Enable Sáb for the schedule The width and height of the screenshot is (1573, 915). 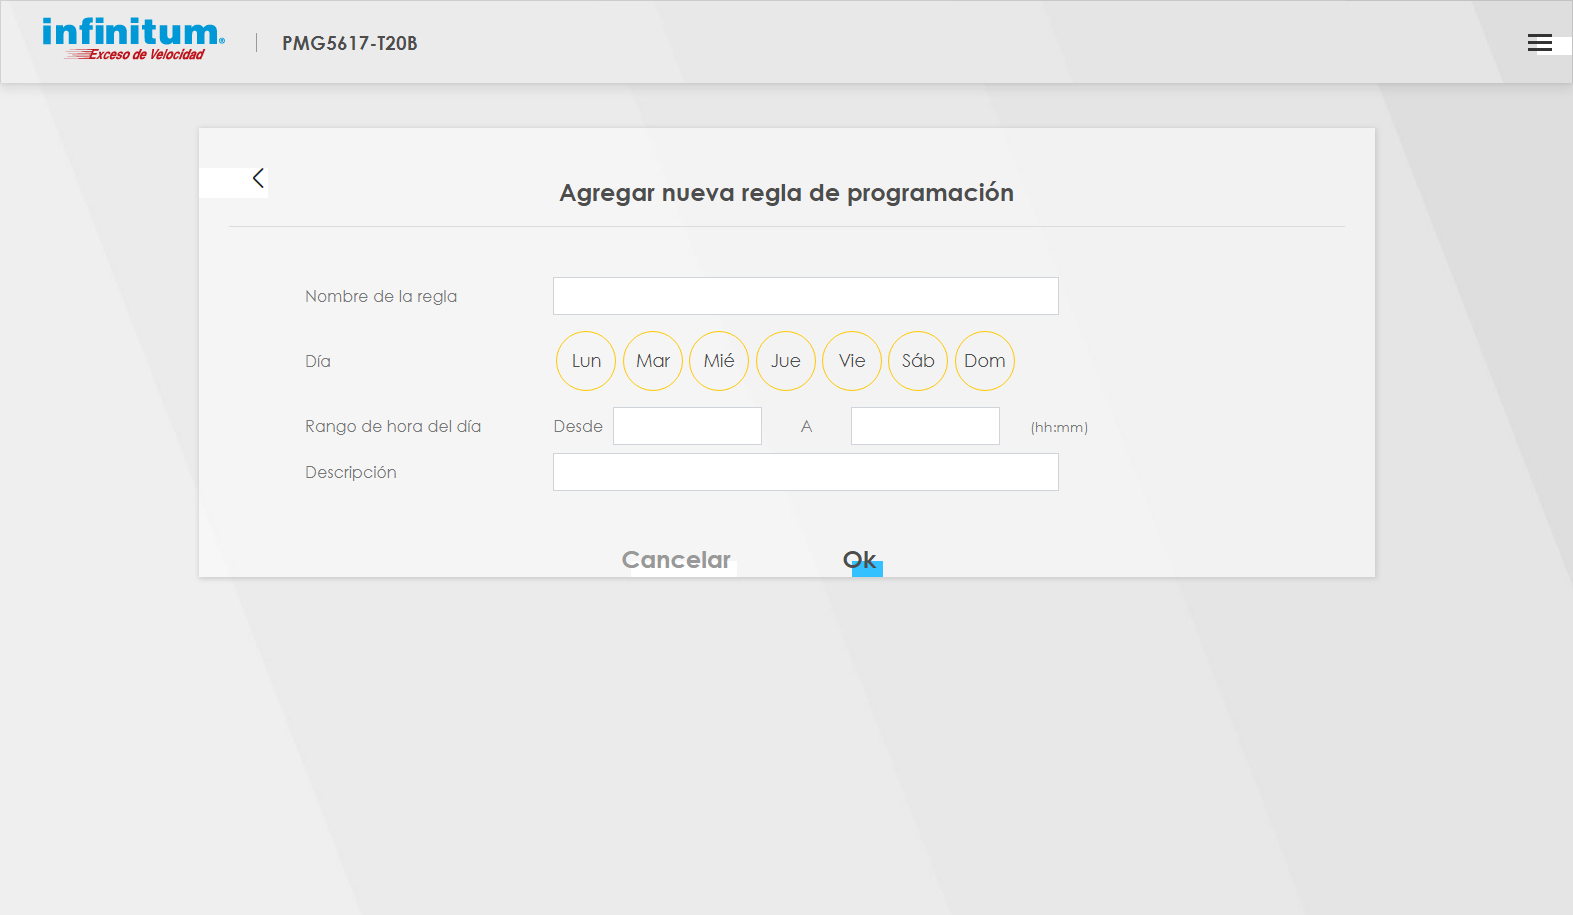[x=918, y=361]
